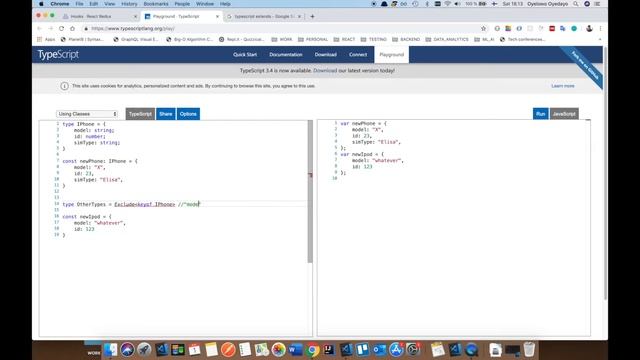The width and height of the screenshot is (640, 360).
Task: Click Learn more cookie link
Action: (x=562, y=86)
